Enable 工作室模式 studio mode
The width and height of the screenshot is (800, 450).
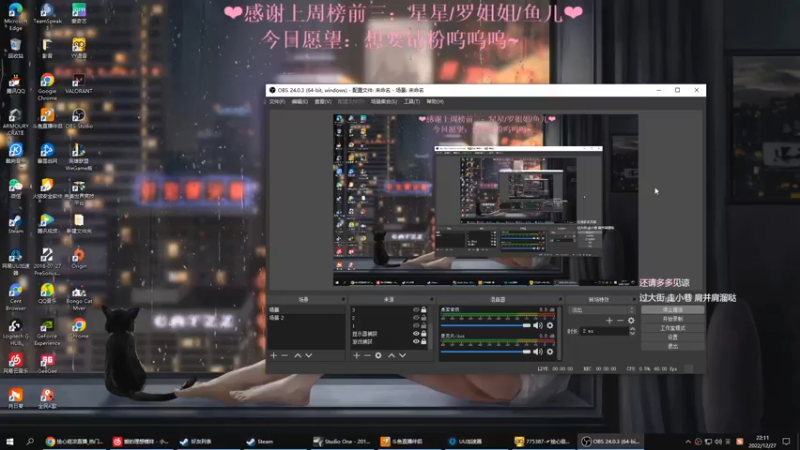(672, 328)
